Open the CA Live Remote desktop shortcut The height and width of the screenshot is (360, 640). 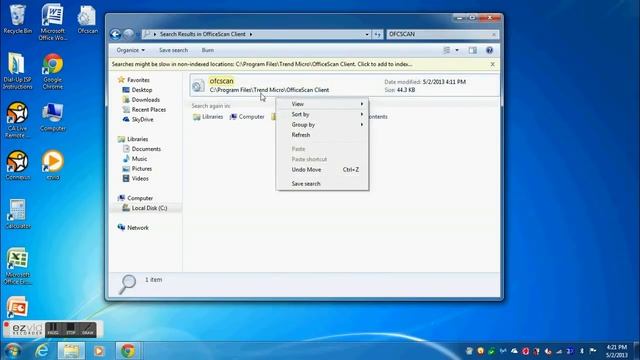click(x=17, y=120)
